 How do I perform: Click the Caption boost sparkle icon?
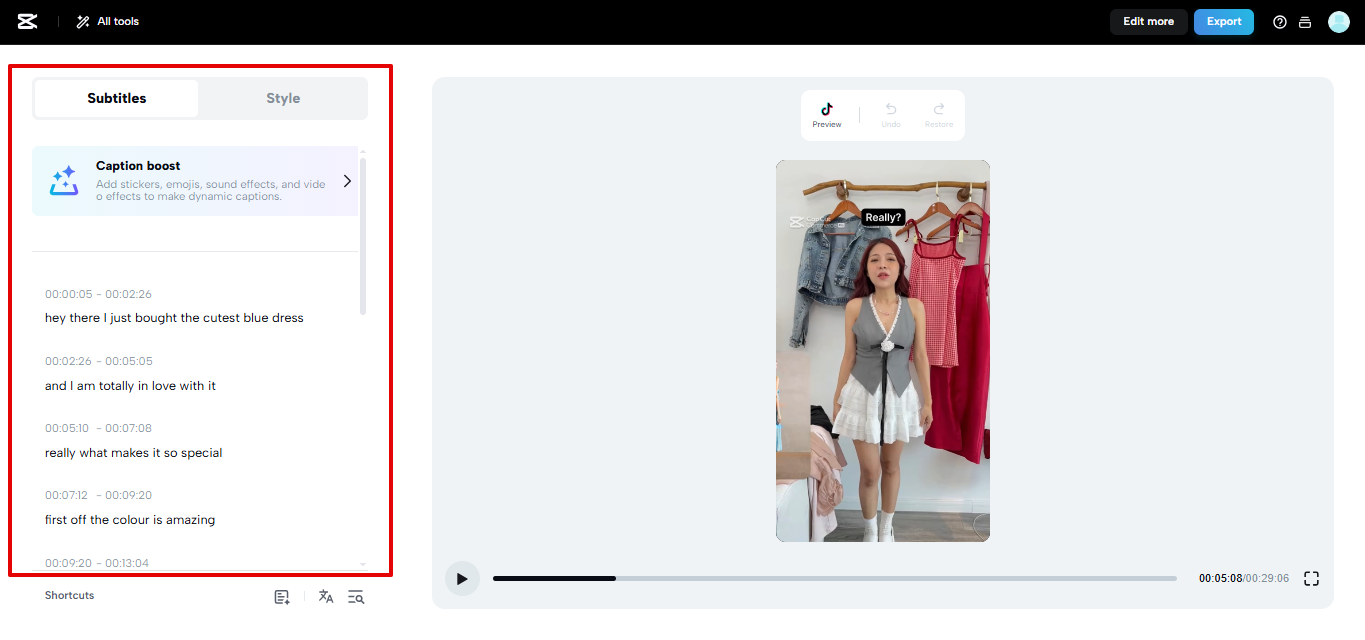[63, 181]
